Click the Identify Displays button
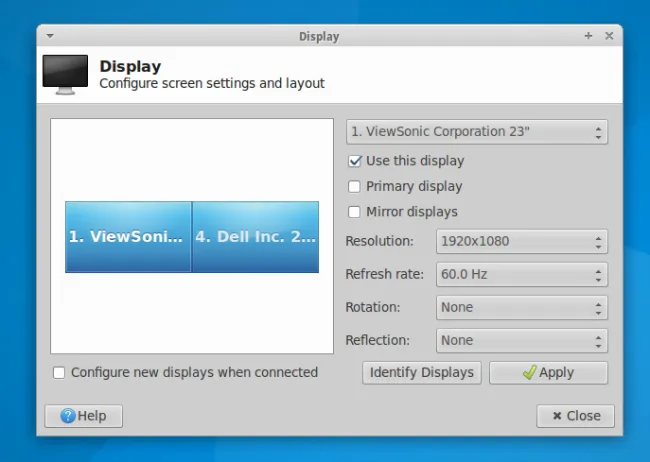650x462 pixels. [421, 372]
